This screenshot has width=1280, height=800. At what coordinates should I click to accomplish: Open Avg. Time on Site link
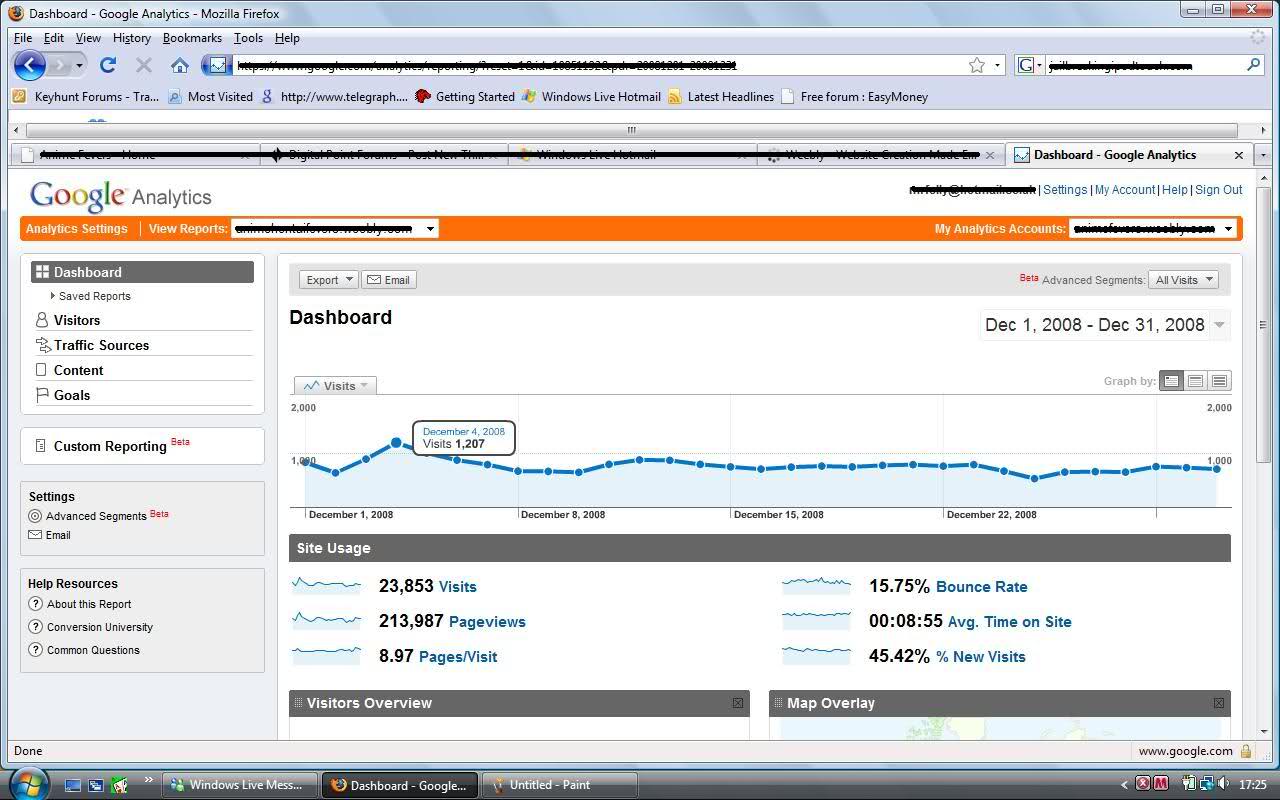click(1009, 622)
